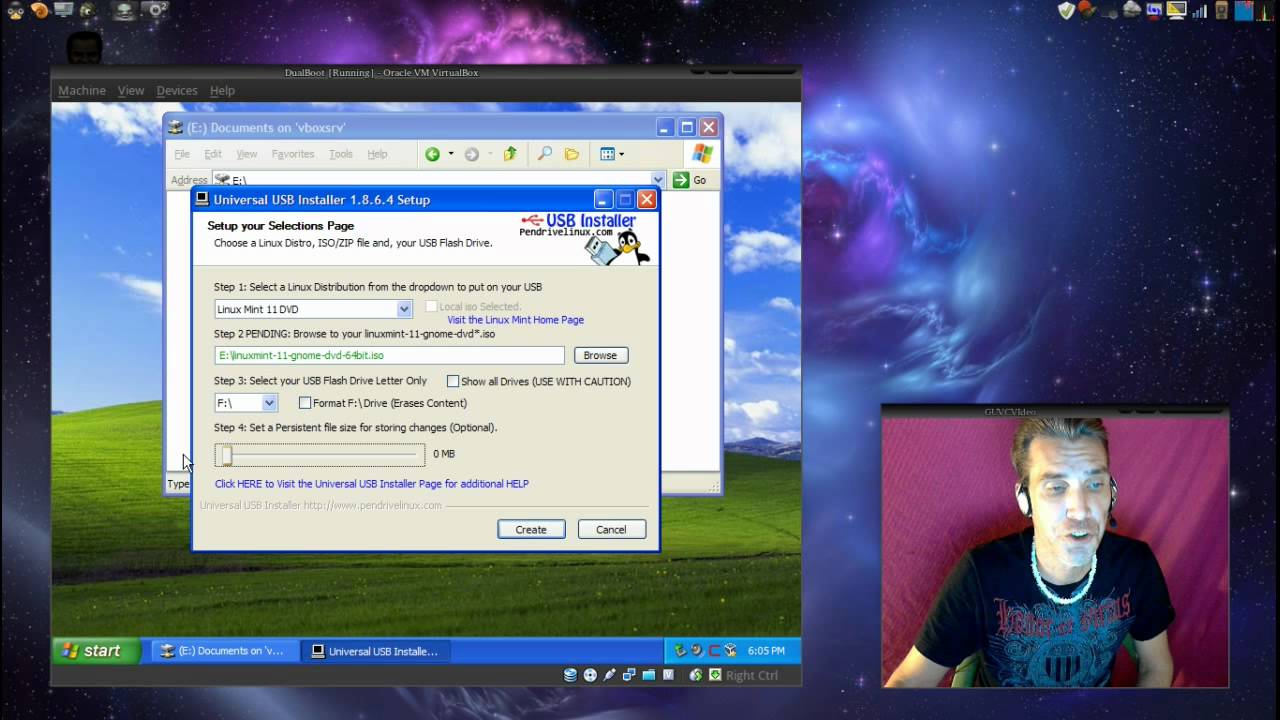Click VirtualBox shared folders indicator icon
This screenshot has width=1280, height=720.
(x=648, y=675)
